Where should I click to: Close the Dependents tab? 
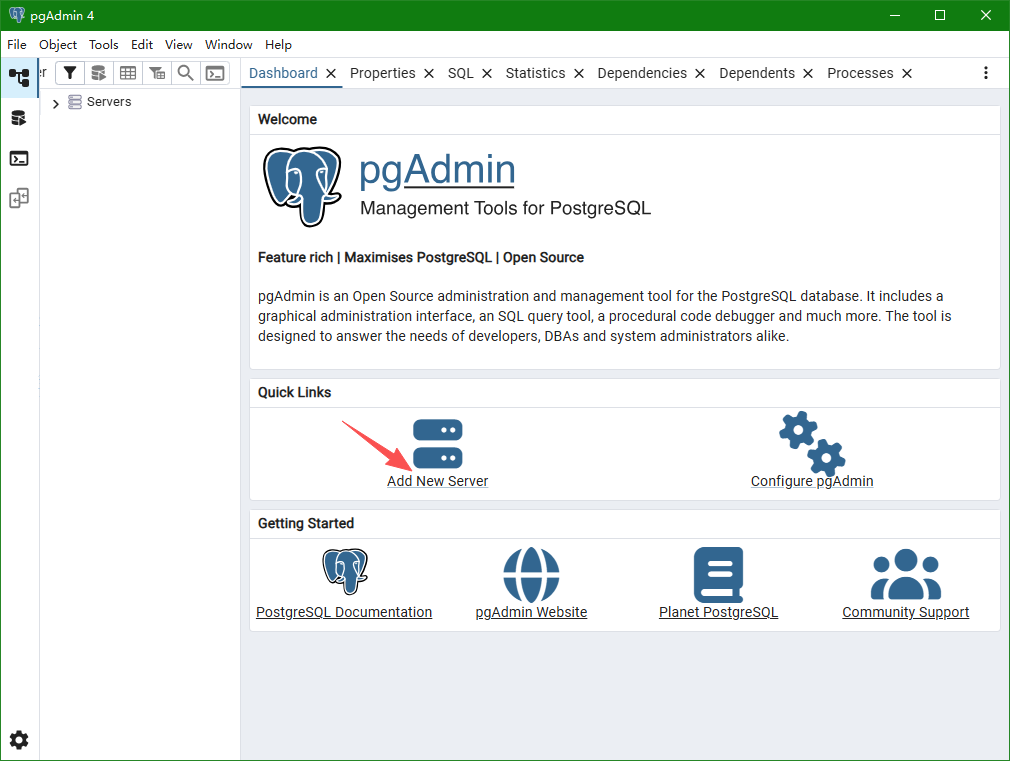(808, 73)
